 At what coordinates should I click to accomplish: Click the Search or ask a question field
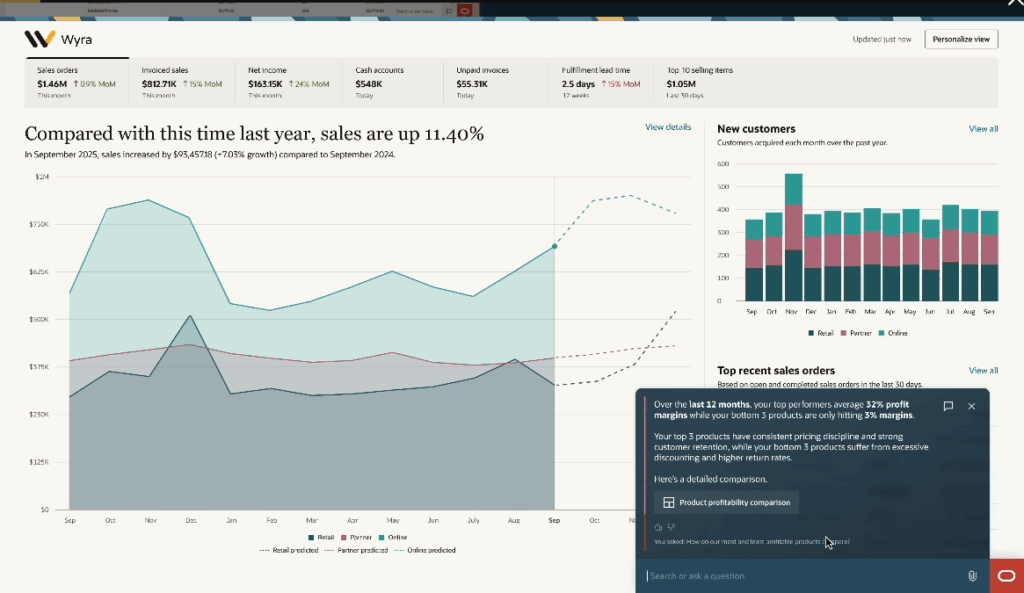pyautogui.click(x=800, y=576)
